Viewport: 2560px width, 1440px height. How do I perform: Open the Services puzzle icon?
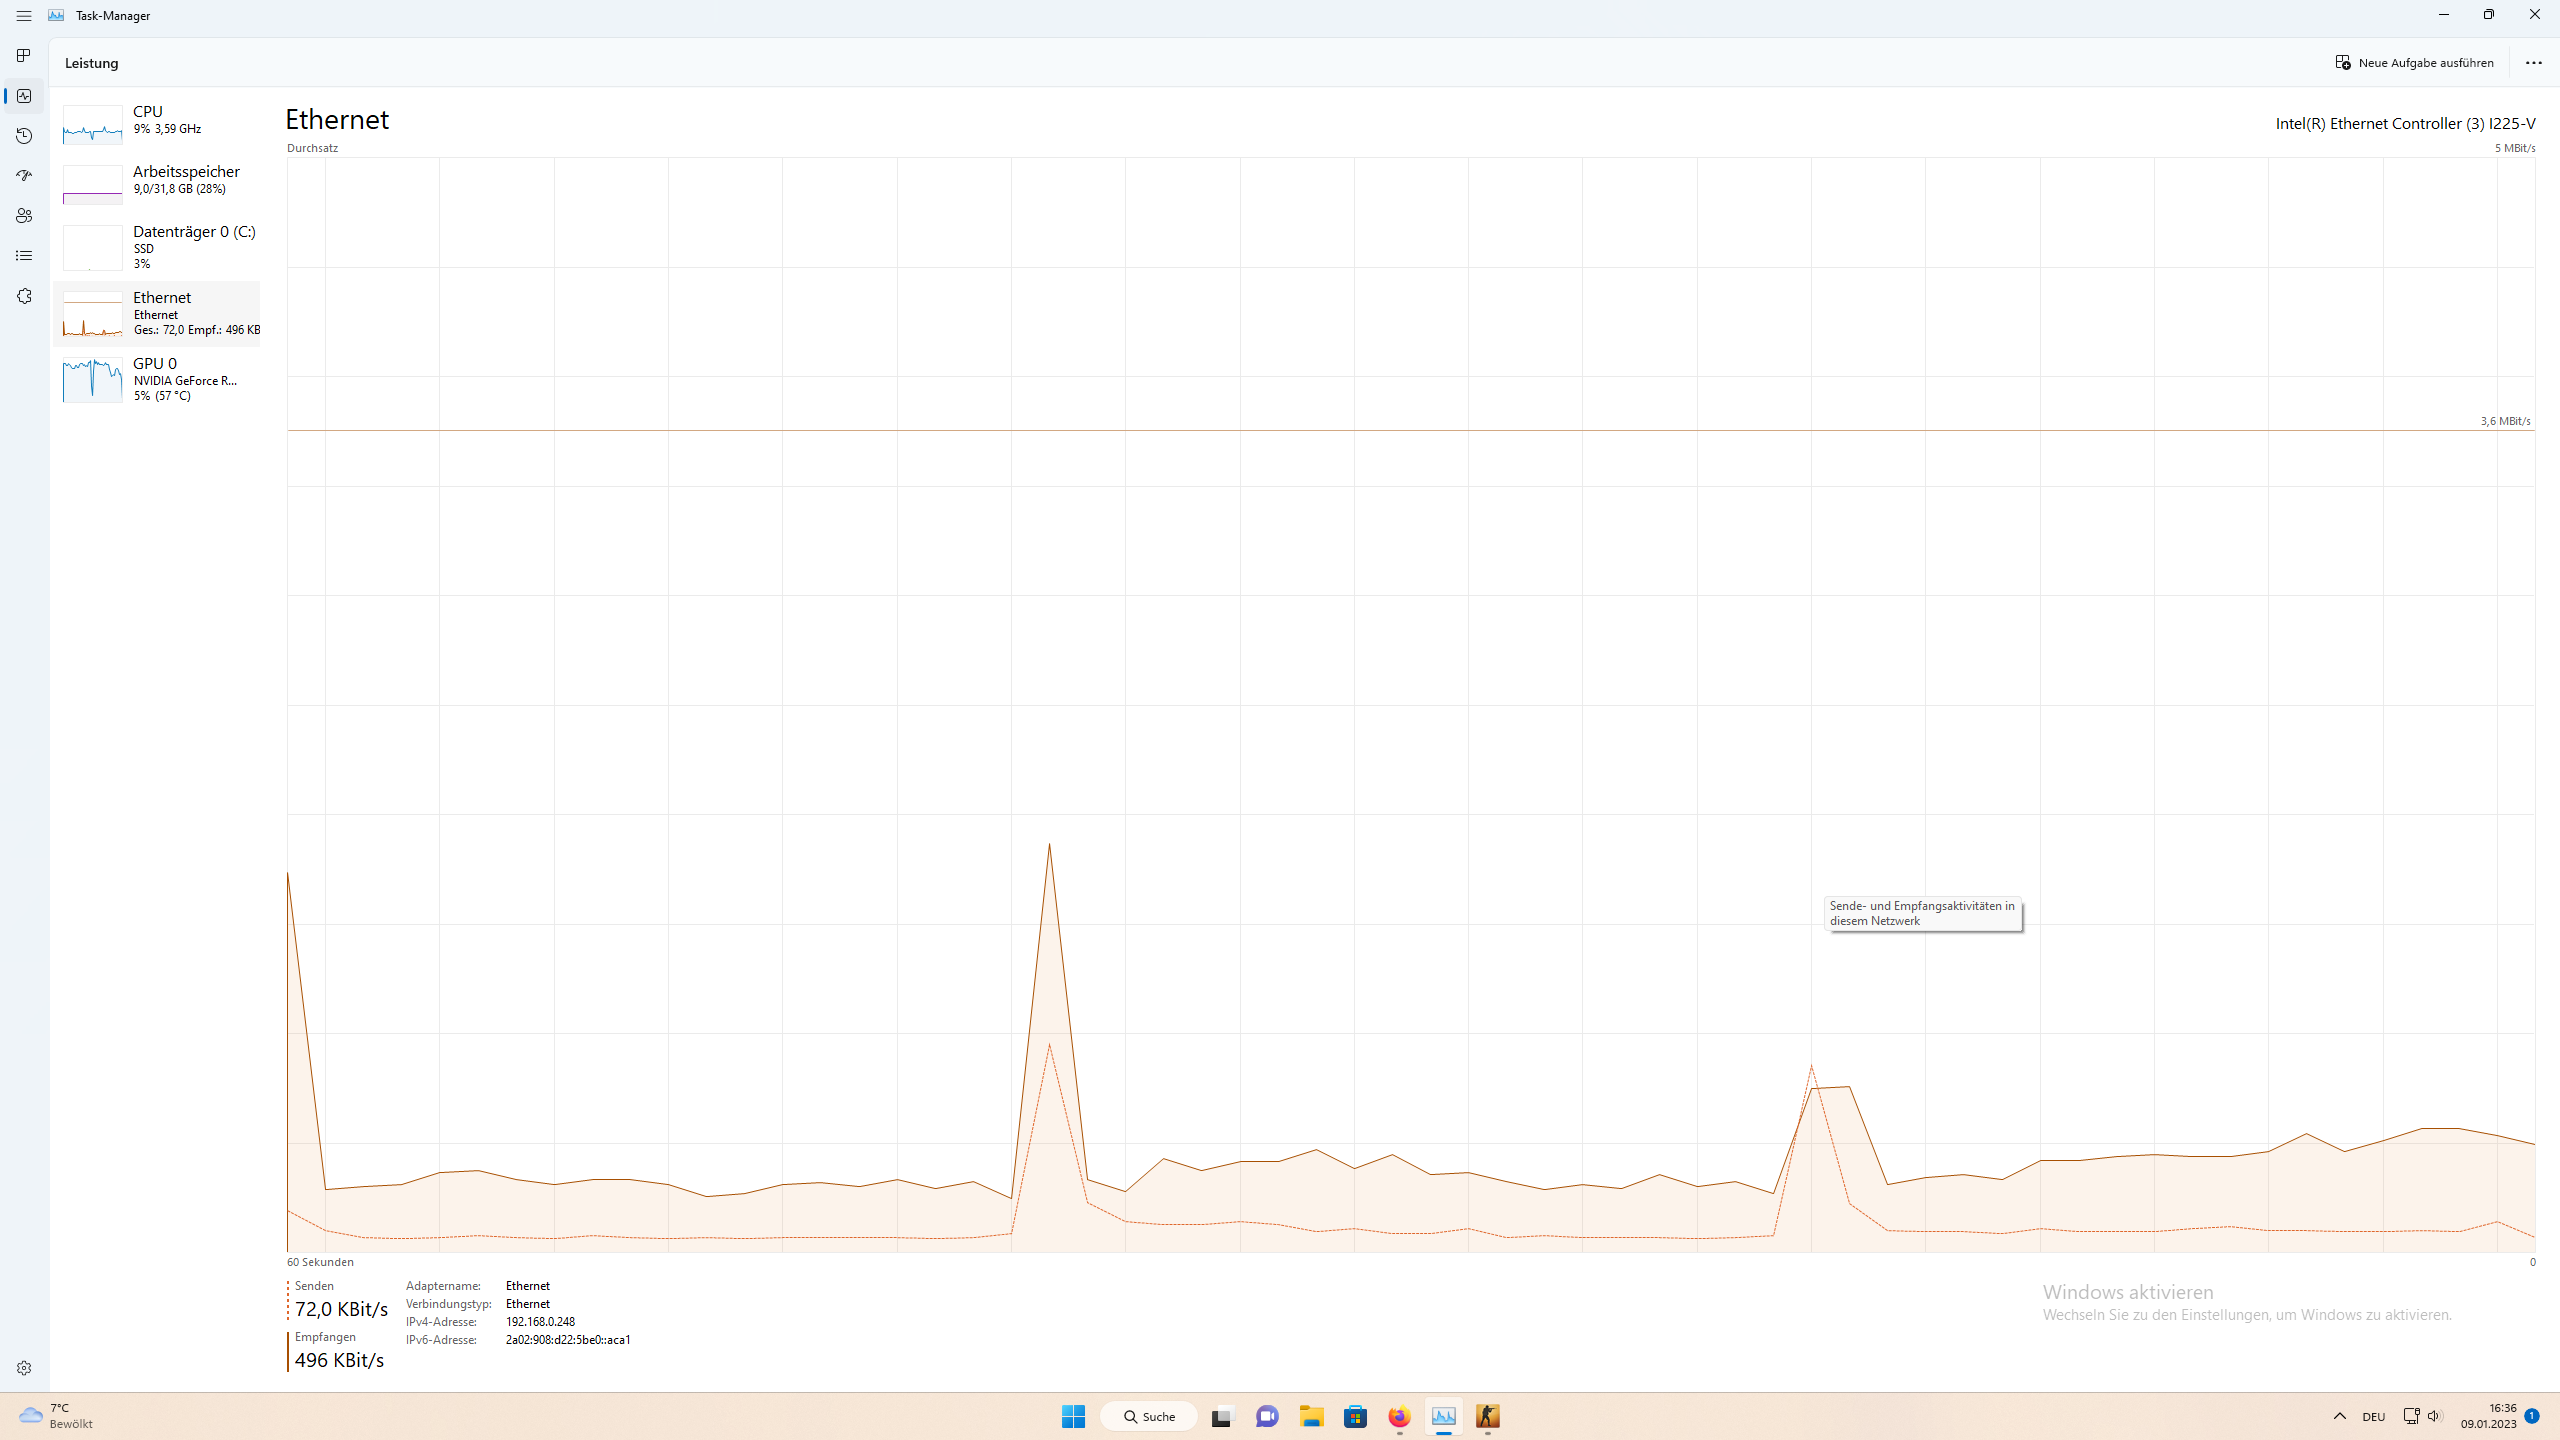[x=24, y=296]
